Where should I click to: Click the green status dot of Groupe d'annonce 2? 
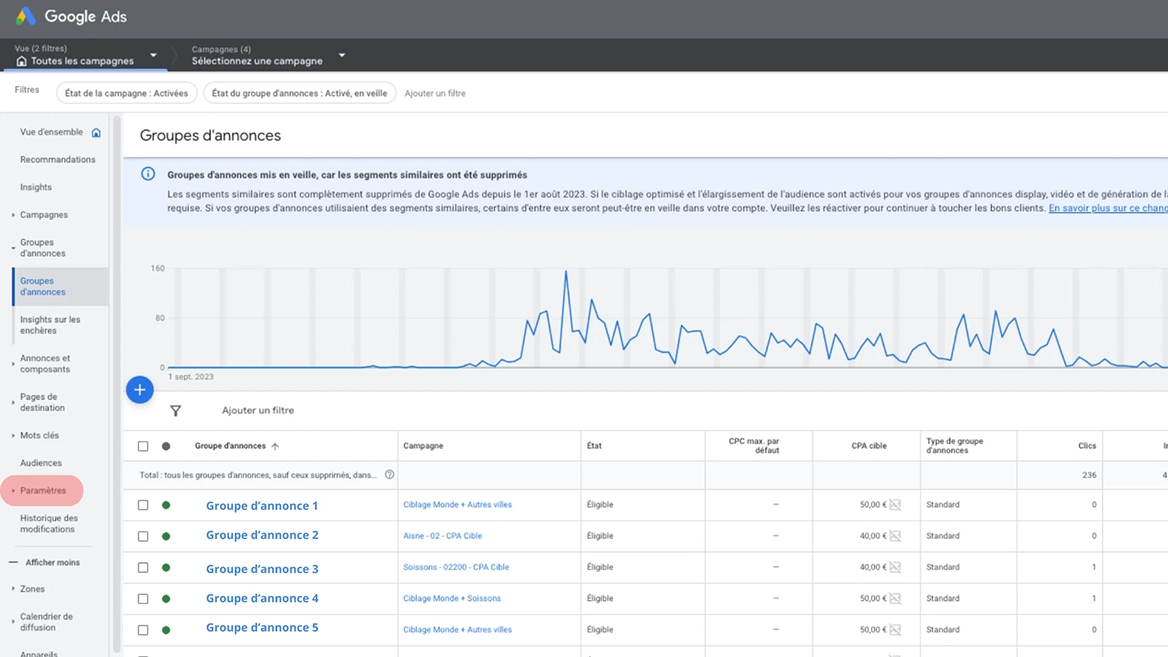click(166, 536)
